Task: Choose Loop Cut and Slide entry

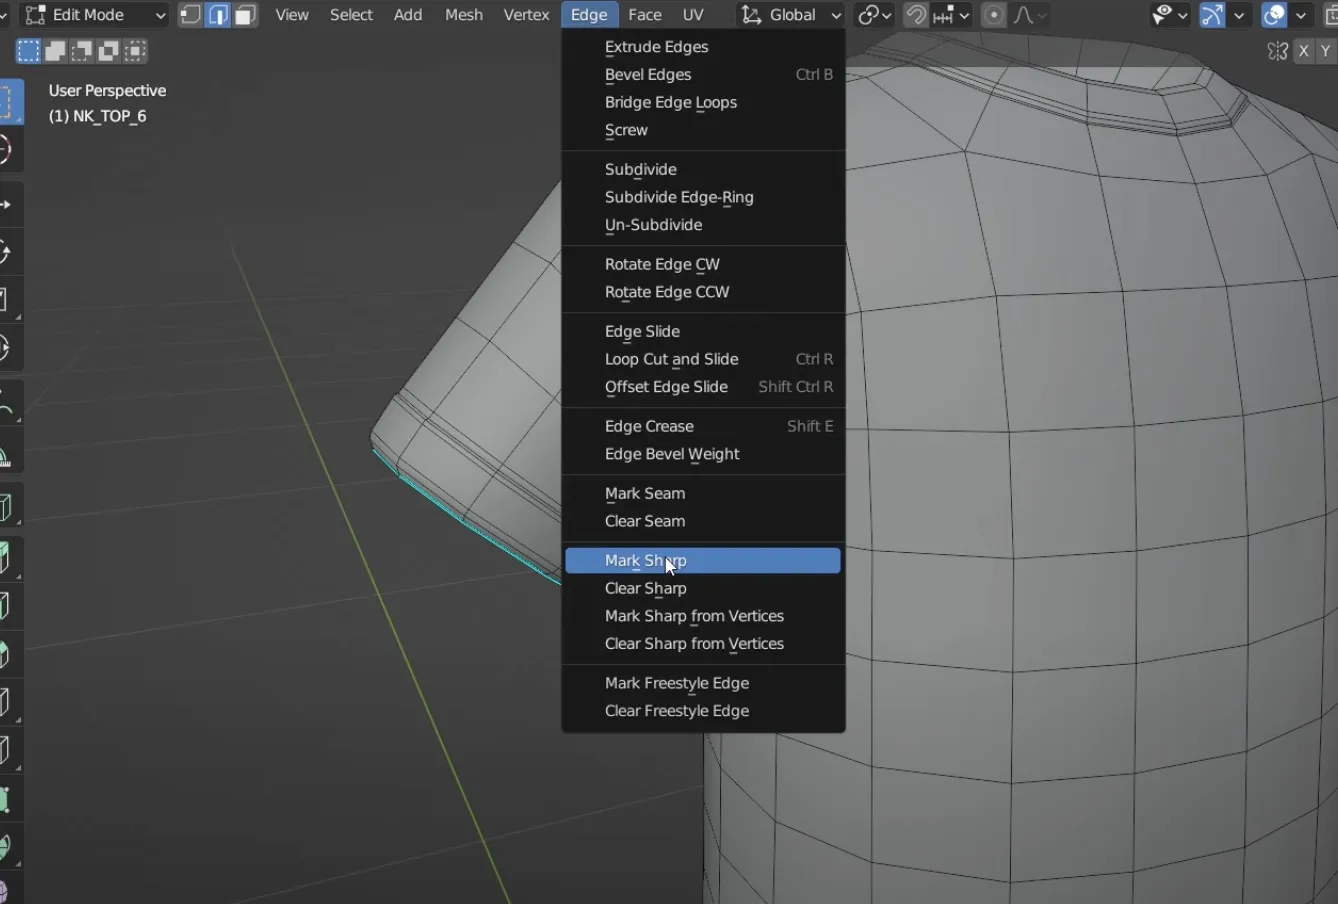Action: click(703, 360)
